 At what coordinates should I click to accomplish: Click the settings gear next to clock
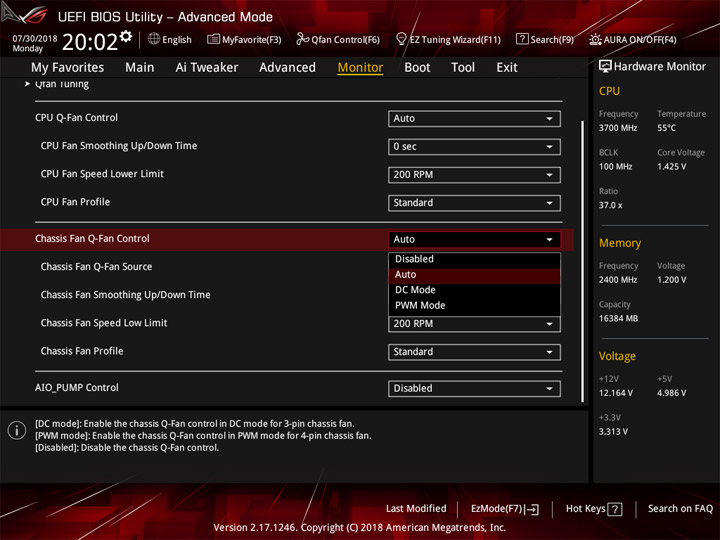126,36
